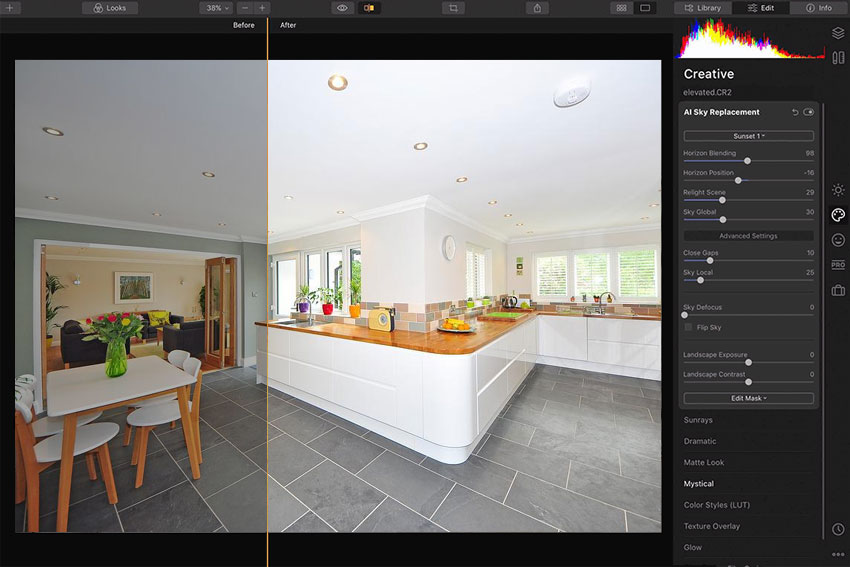Image resolution: width=850 pixels, height=567 pixels.
Task: Open the PRO tools category
Action: pos(838,265)
